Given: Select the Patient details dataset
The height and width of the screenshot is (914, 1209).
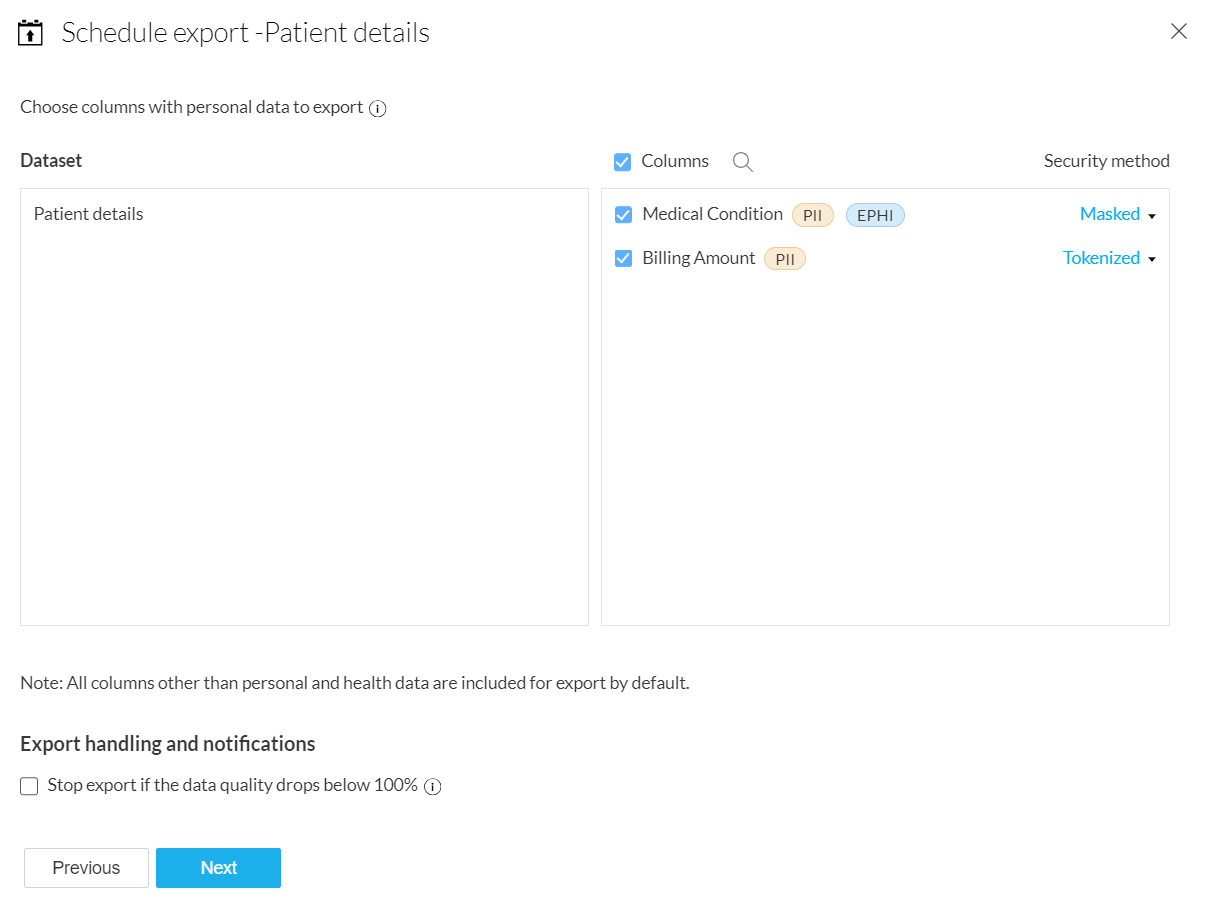Looking at the screenshot, I should click(89, 214).
